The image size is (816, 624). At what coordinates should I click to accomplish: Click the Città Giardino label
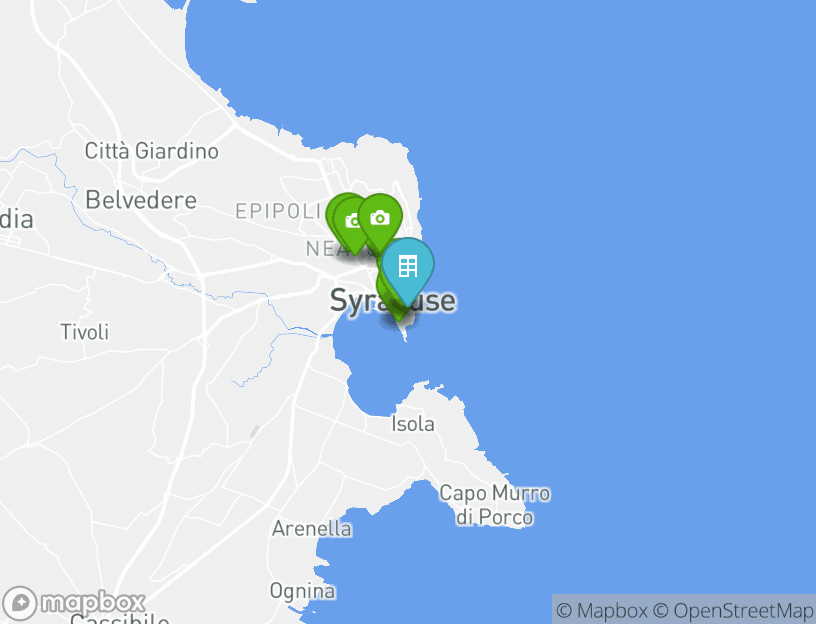[x=151, y=151]
